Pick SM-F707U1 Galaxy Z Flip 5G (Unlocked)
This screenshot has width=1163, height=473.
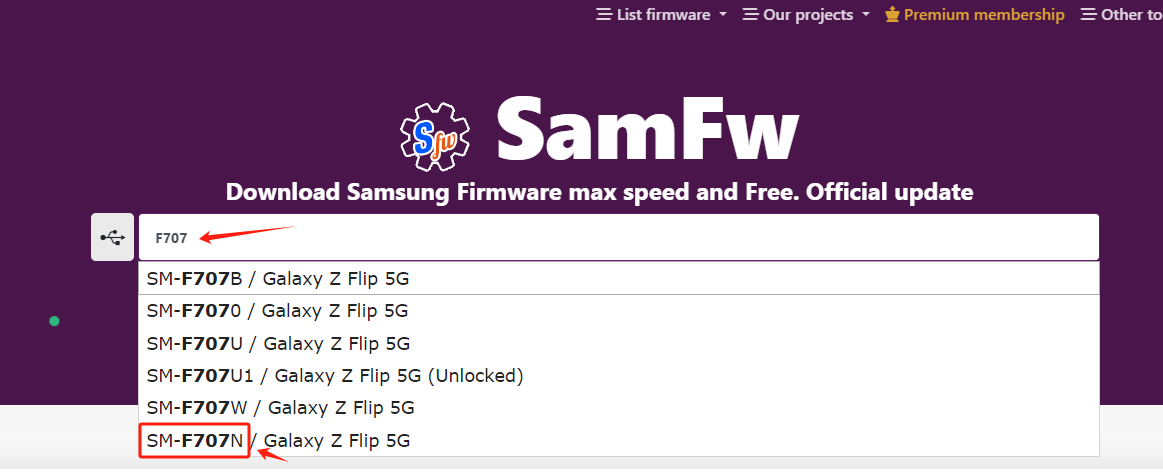(619, 376)
